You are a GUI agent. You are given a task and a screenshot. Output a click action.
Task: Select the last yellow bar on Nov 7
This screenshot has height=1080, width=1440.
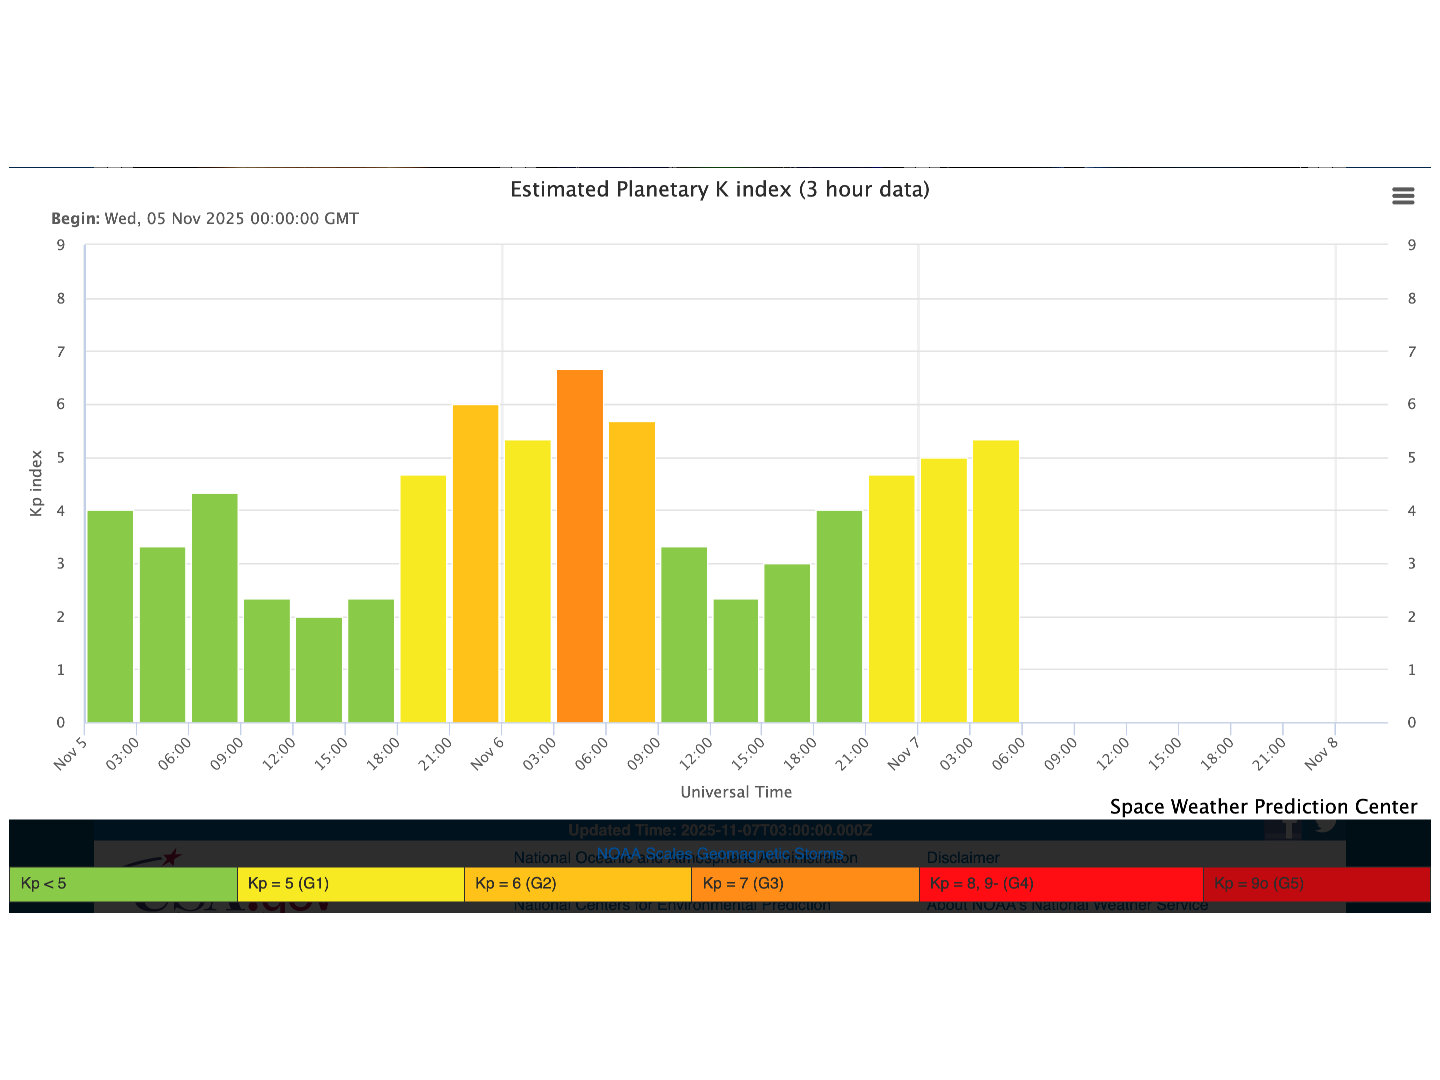coord(996,581)
